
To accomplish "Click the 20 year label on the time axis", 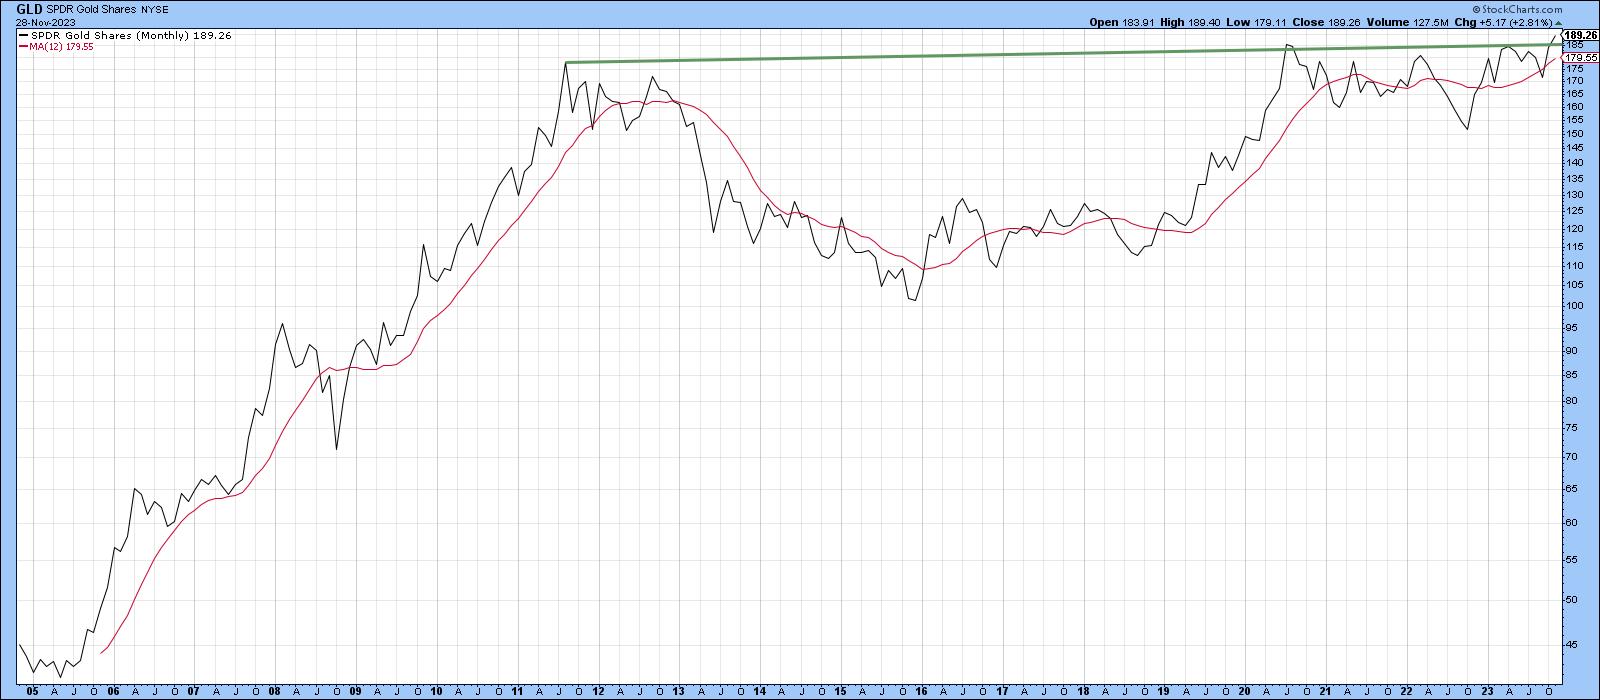I will [1244, 691].
